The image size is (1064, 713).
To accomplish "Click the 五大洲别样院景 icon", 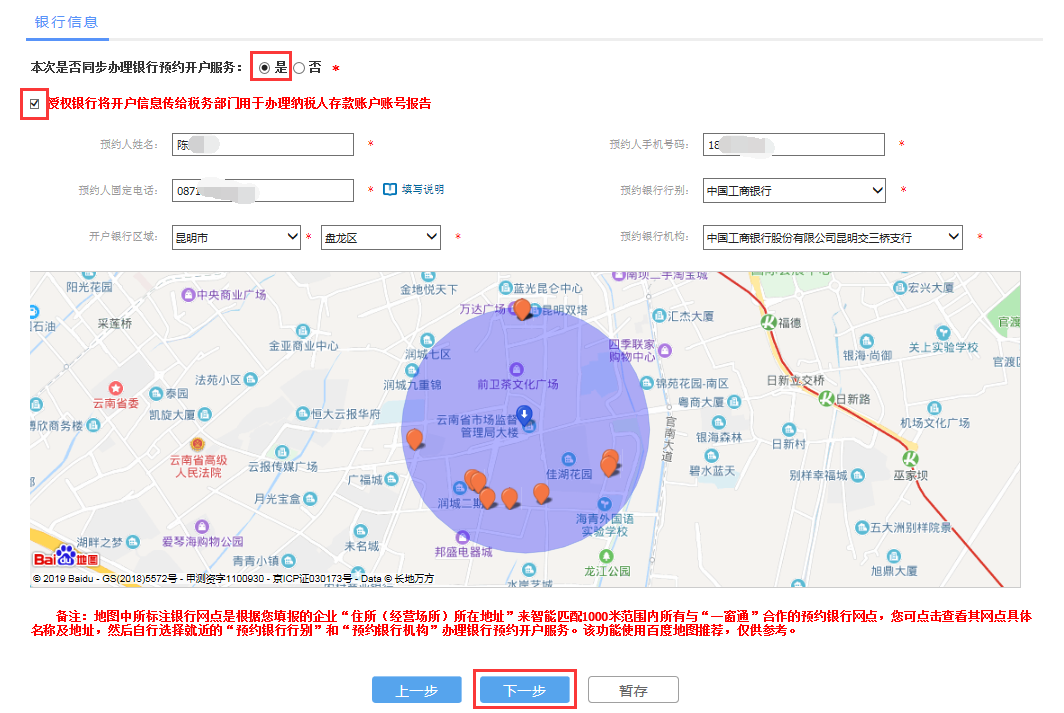I will point(862,527).
